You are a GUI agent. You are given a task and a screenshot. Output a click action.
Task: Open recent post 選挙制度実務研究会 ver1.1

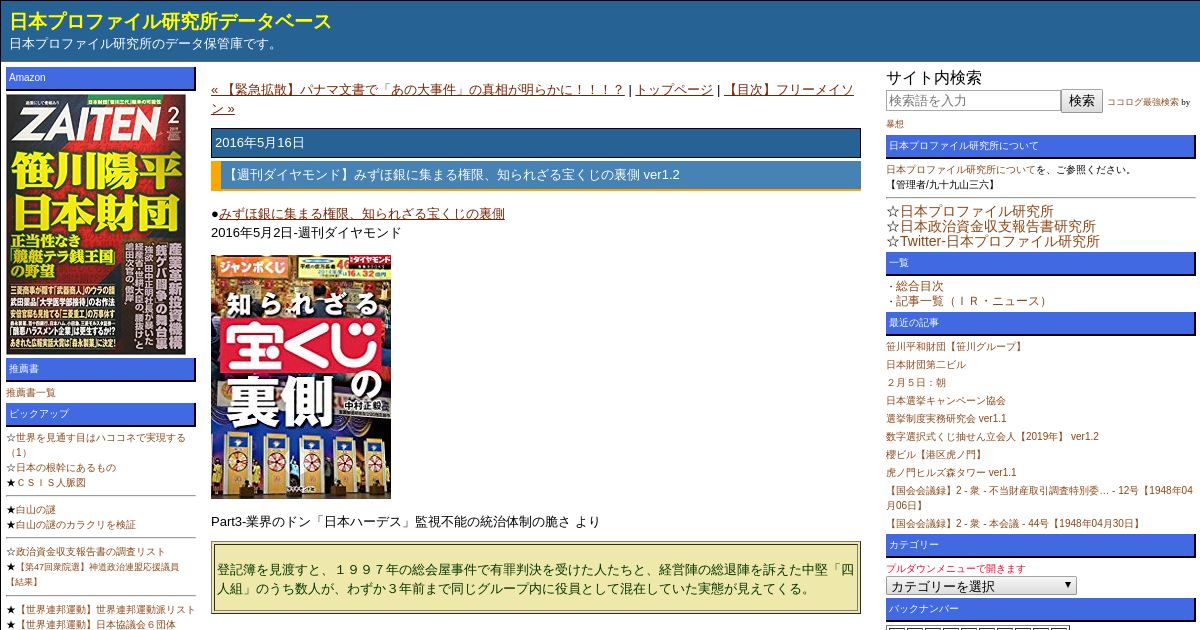coord(946,418)
